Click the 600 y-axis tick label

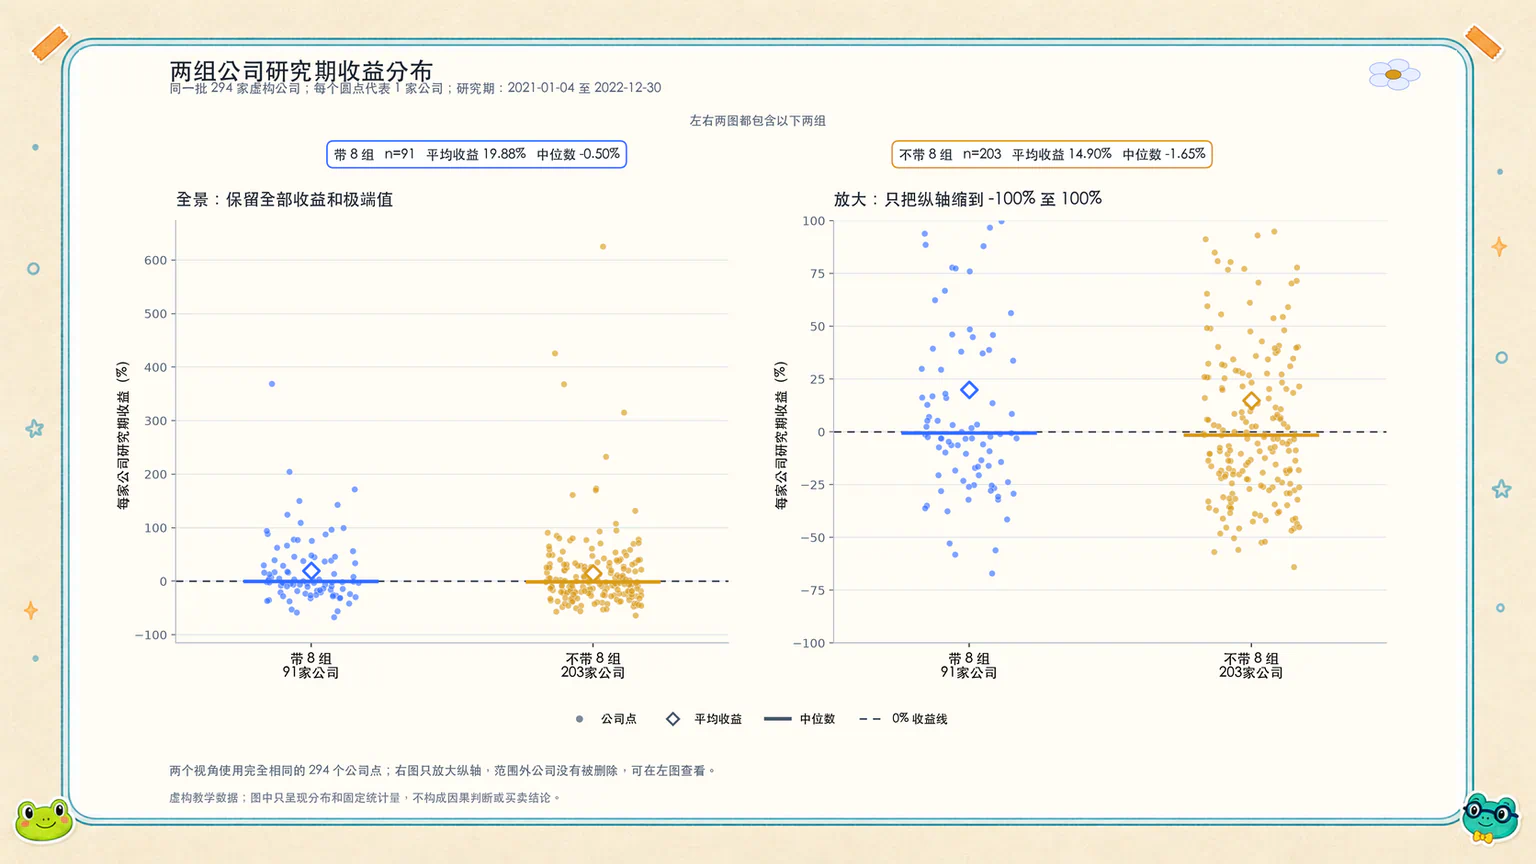pyautogui.click(x=156, y=260)
